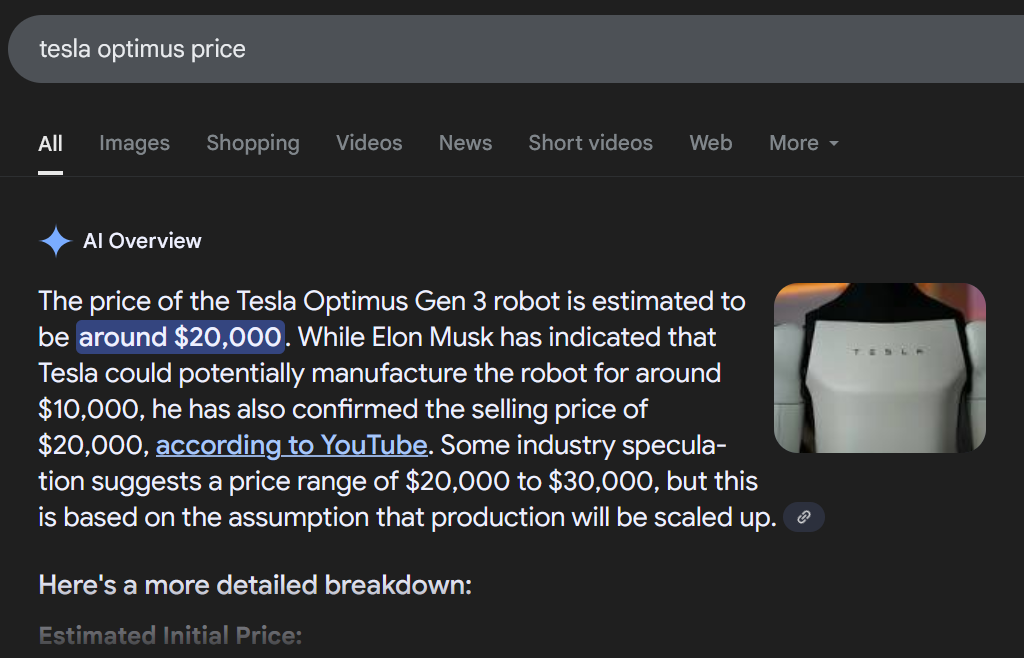Focus the "tesla optimus price" search box
This screenshot has width=1024, height=658.
coord(400,49)
